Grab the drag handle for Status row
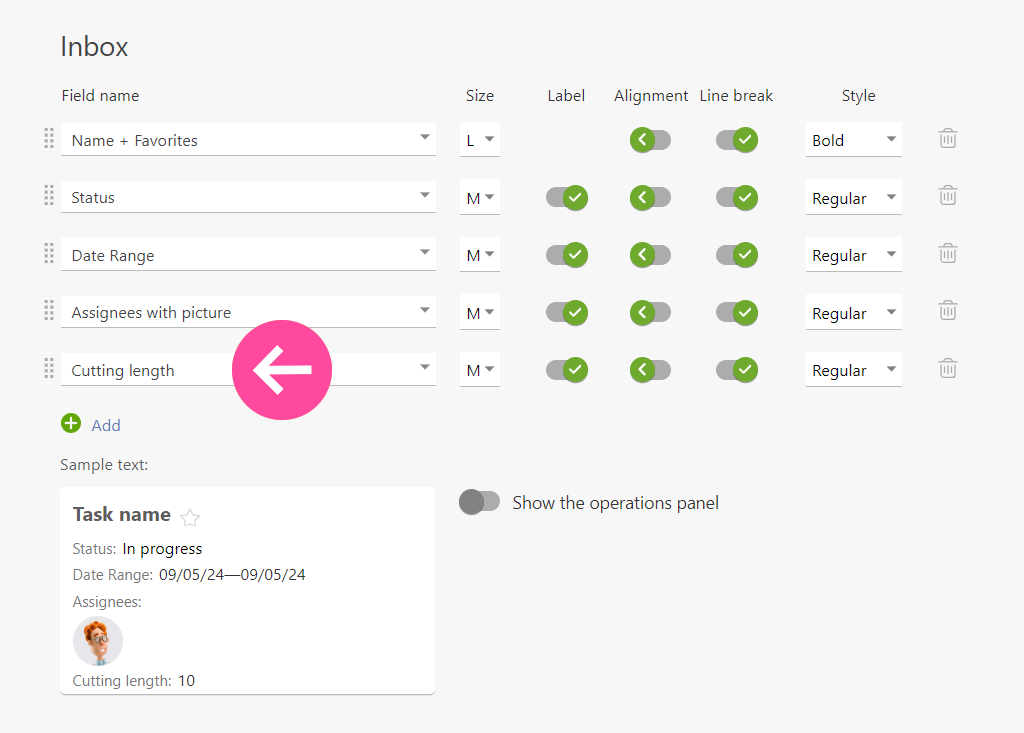Screen dimensions: 1024x733 (x=49, y=195)
